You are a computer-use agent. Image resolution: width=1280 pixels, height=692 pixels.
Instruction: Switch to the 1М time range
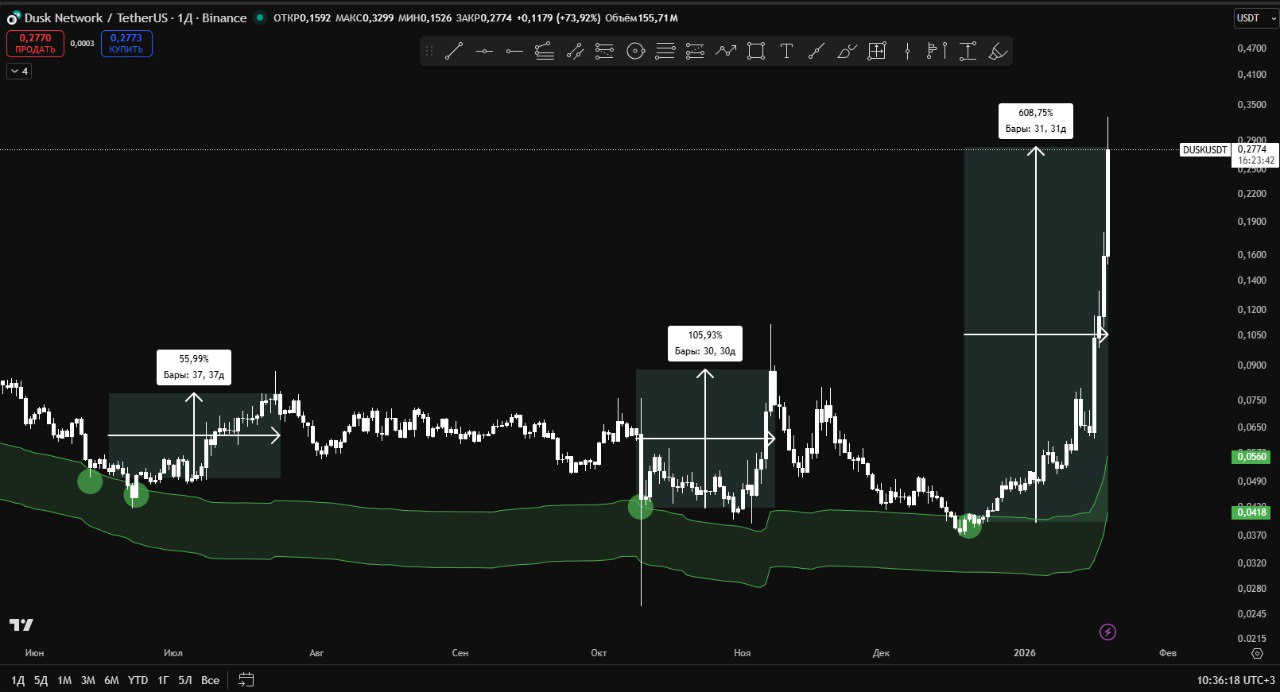click(x=64, y=680)
